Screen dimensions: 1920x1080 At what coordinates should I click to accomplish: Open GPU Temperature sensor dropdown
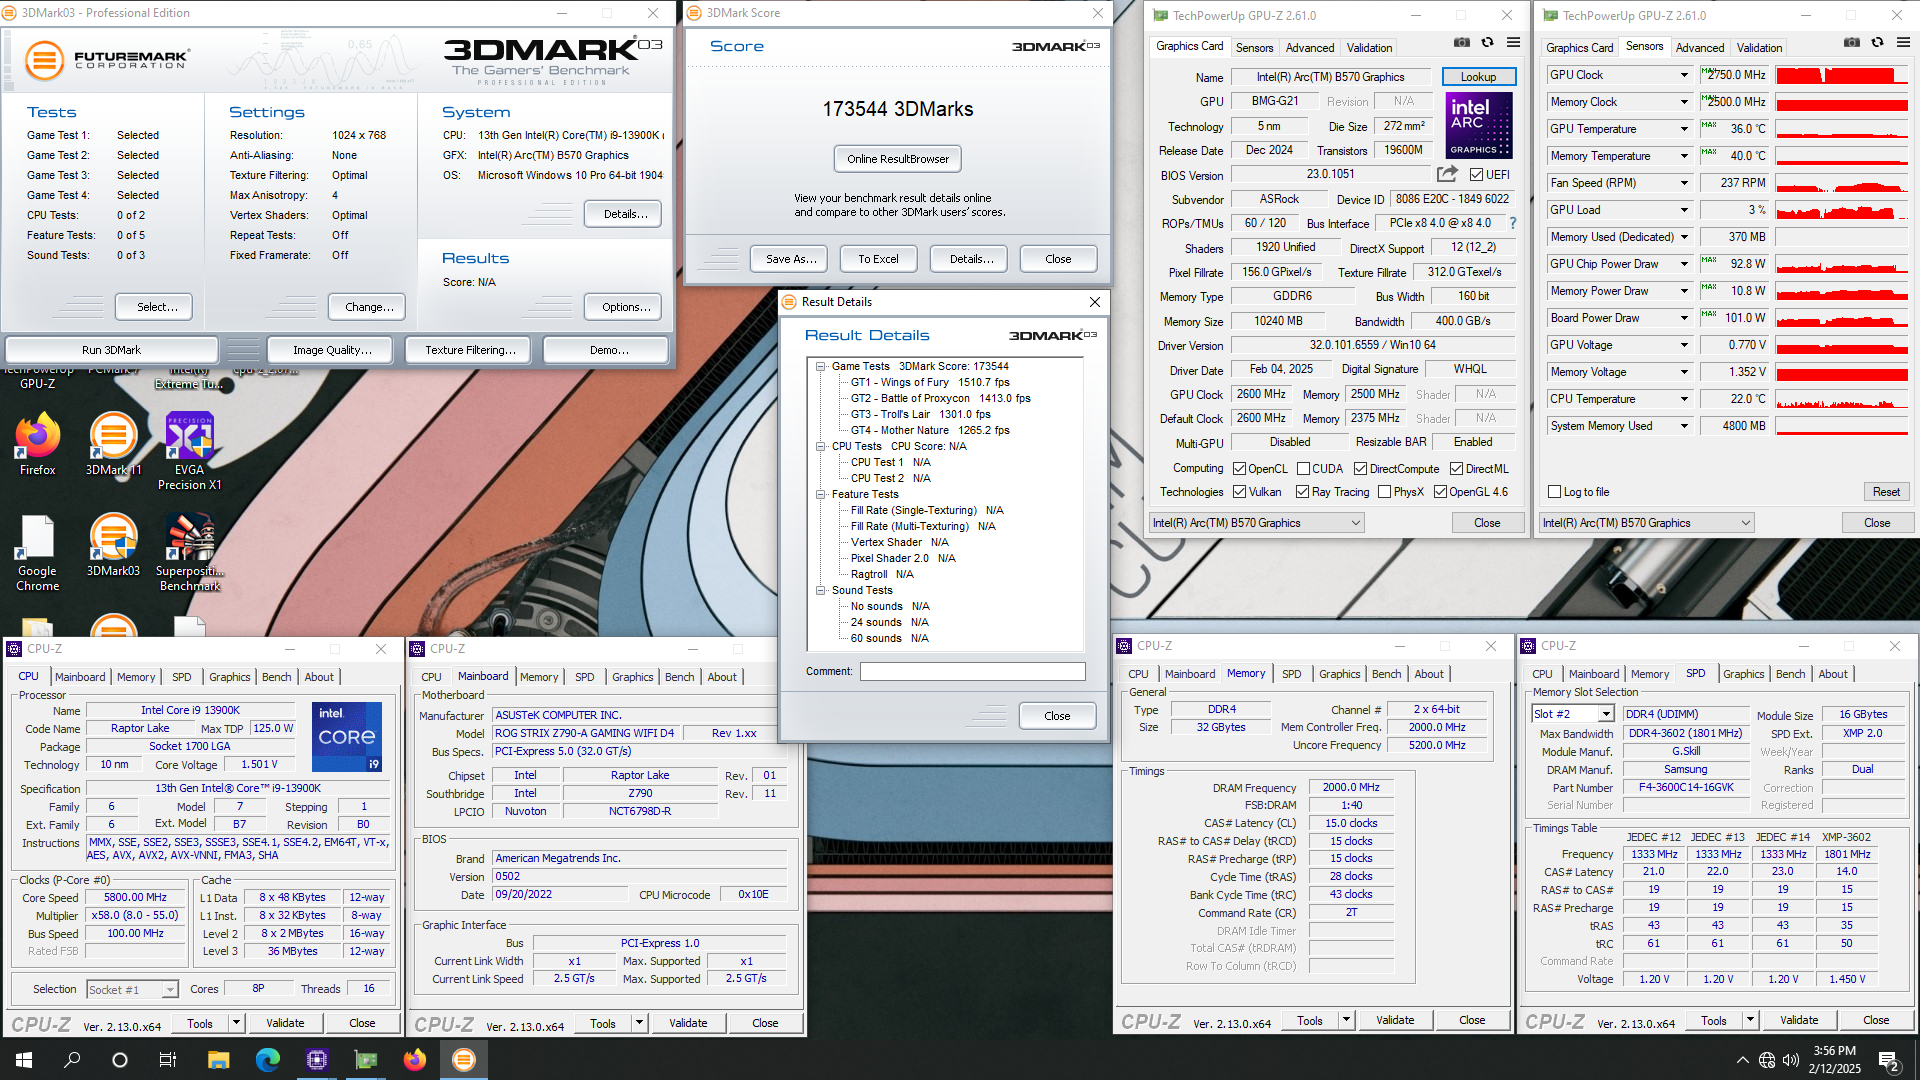click(1684, 129)
